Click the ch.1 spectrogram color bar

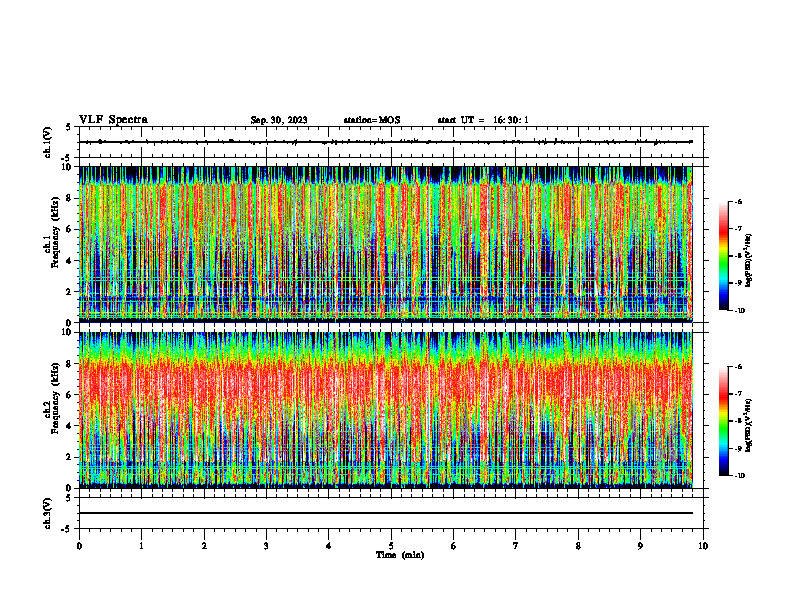tap(723, 256)
